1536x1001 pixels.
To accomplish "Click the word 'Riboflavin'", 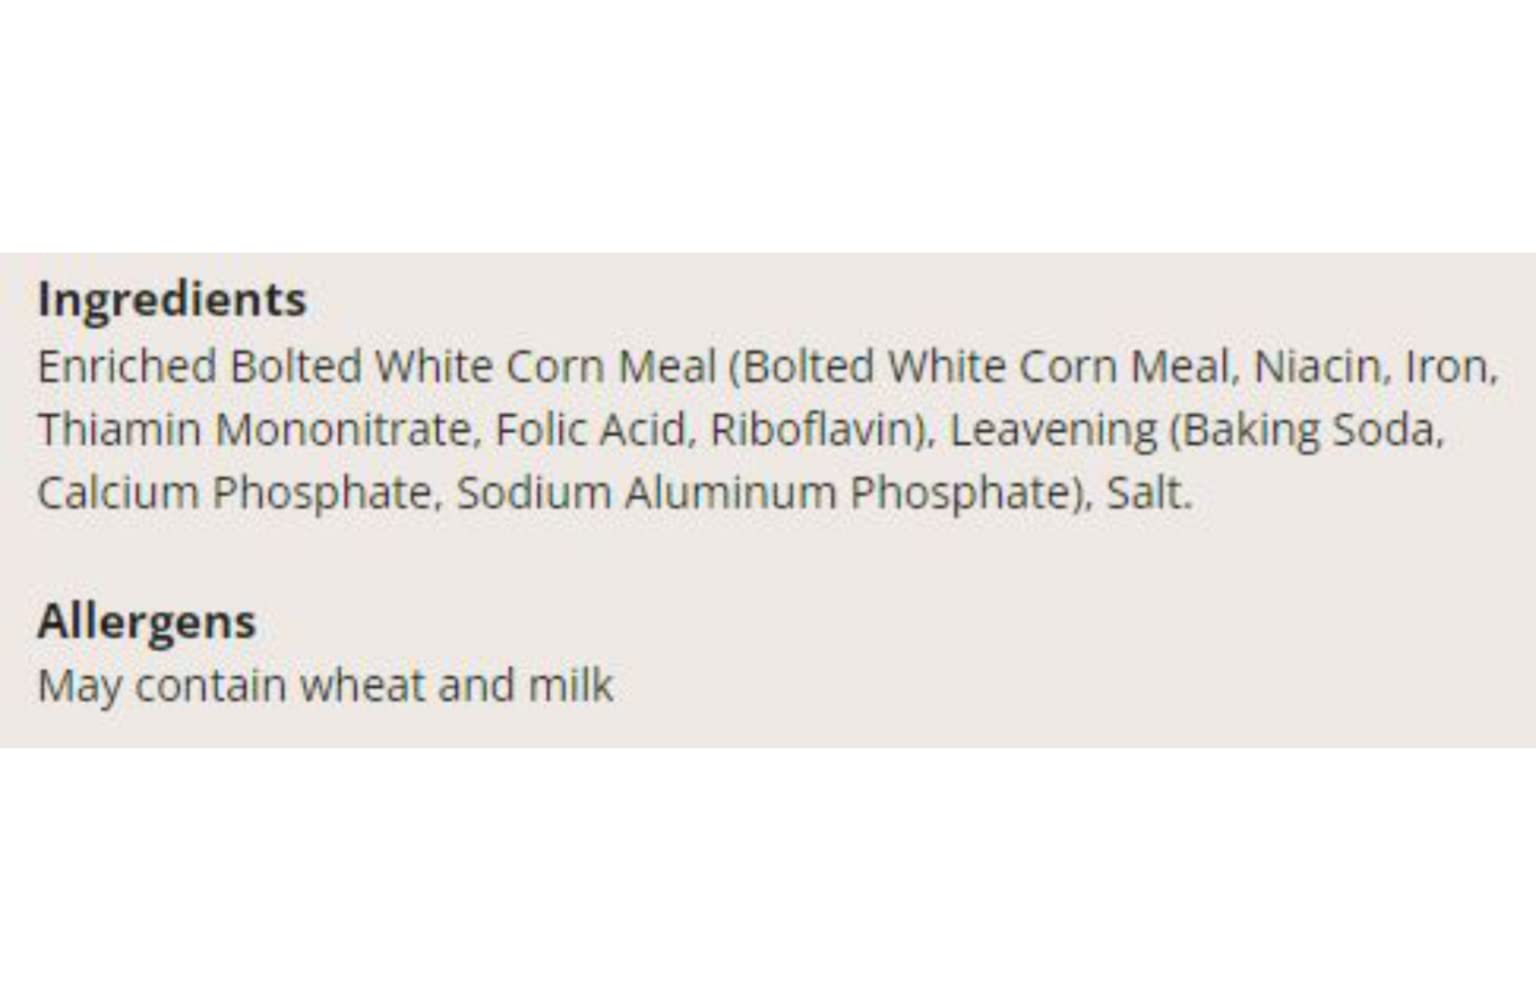I will click(814, 430).
